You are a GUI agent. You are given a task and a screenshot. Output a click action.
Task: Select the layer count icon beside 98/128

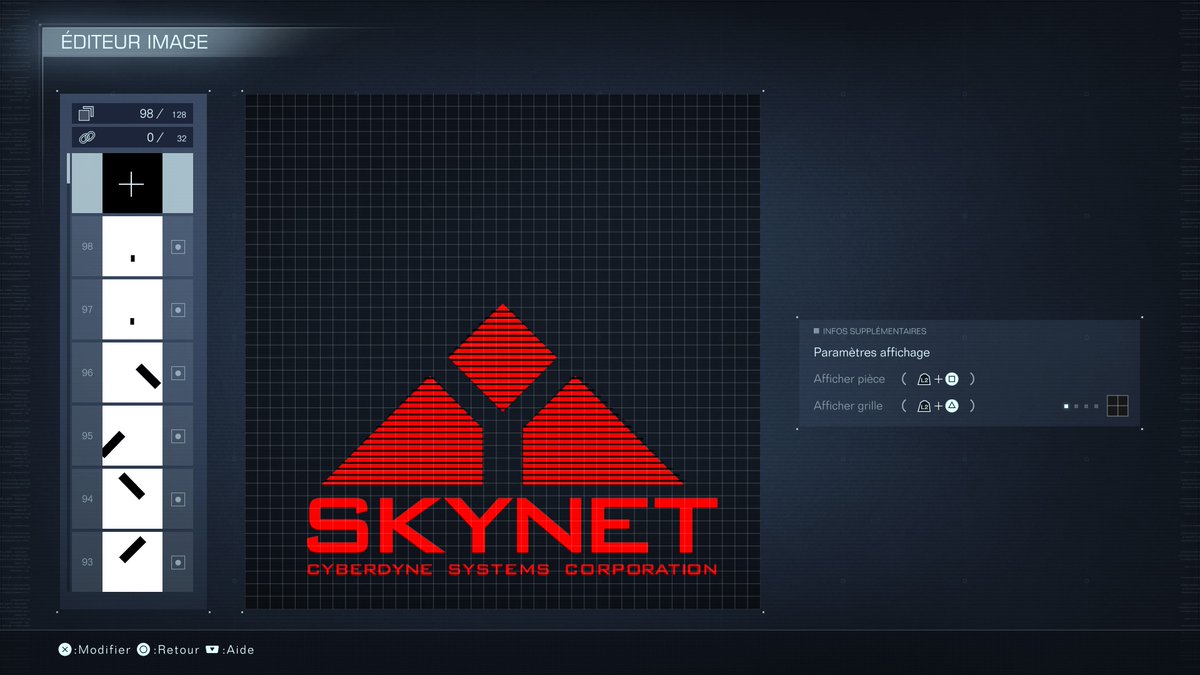click(x=86, y=114)
